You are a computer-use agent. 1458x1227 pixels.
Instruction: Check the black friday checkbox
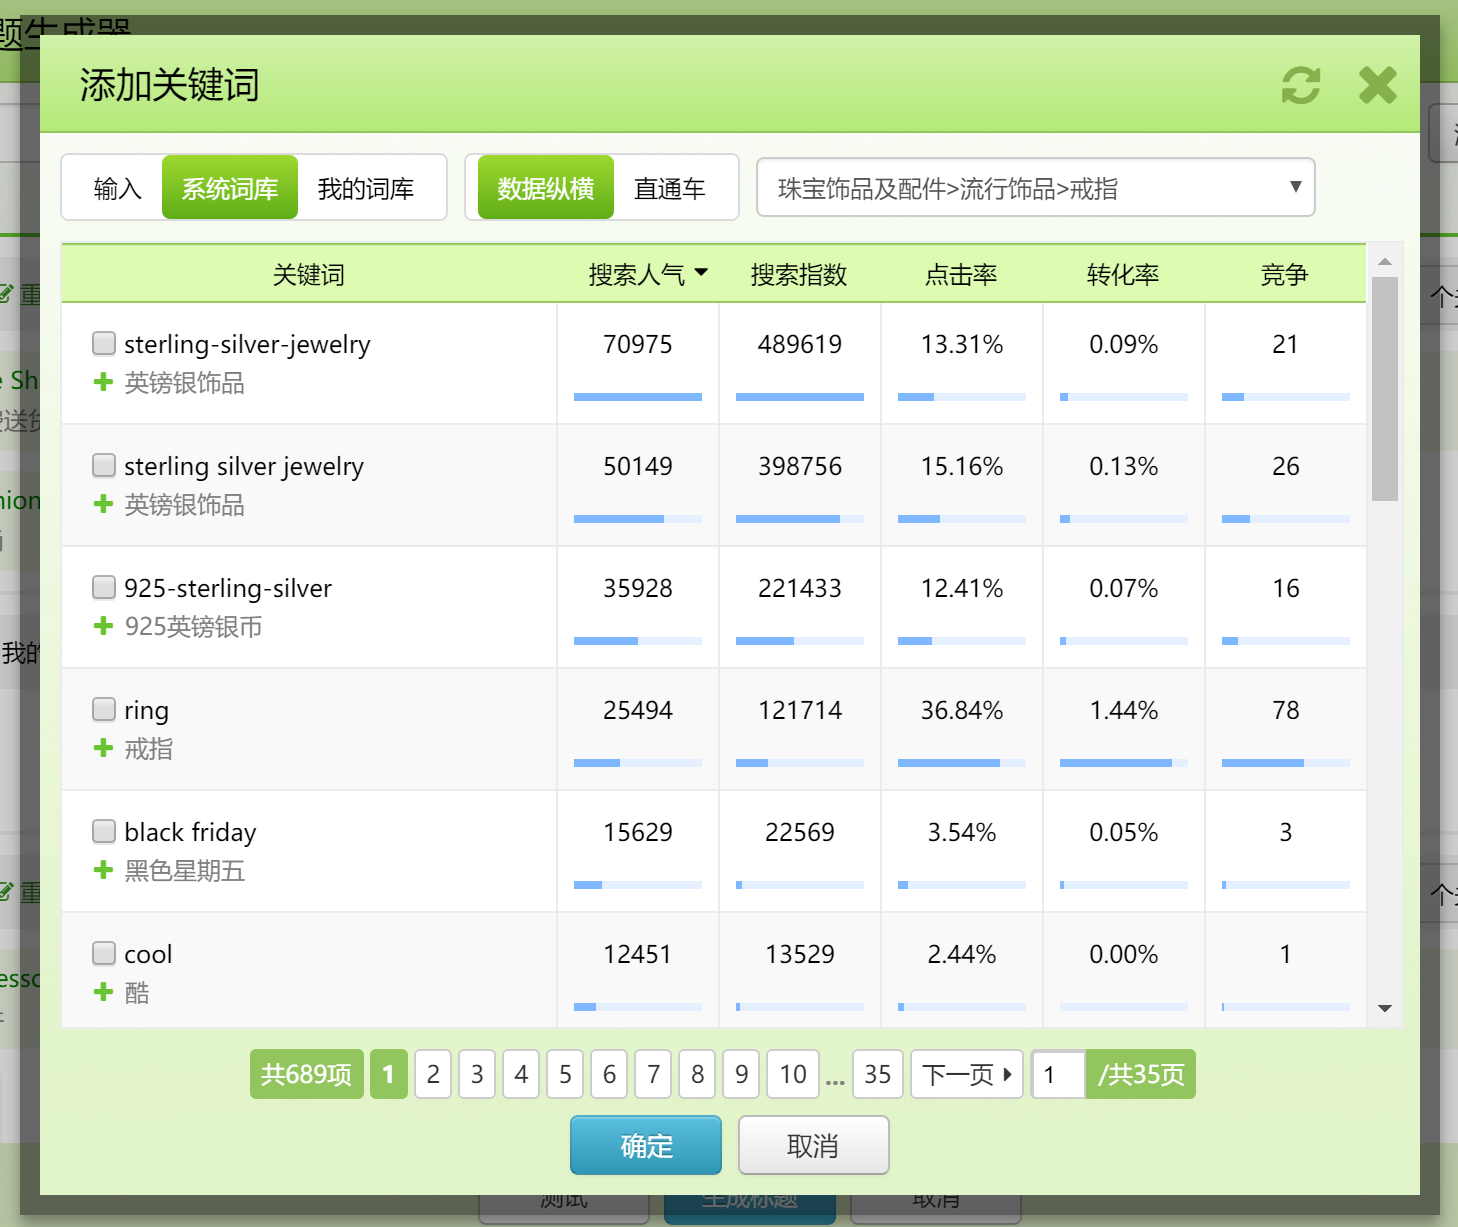[x=104, y=831]
